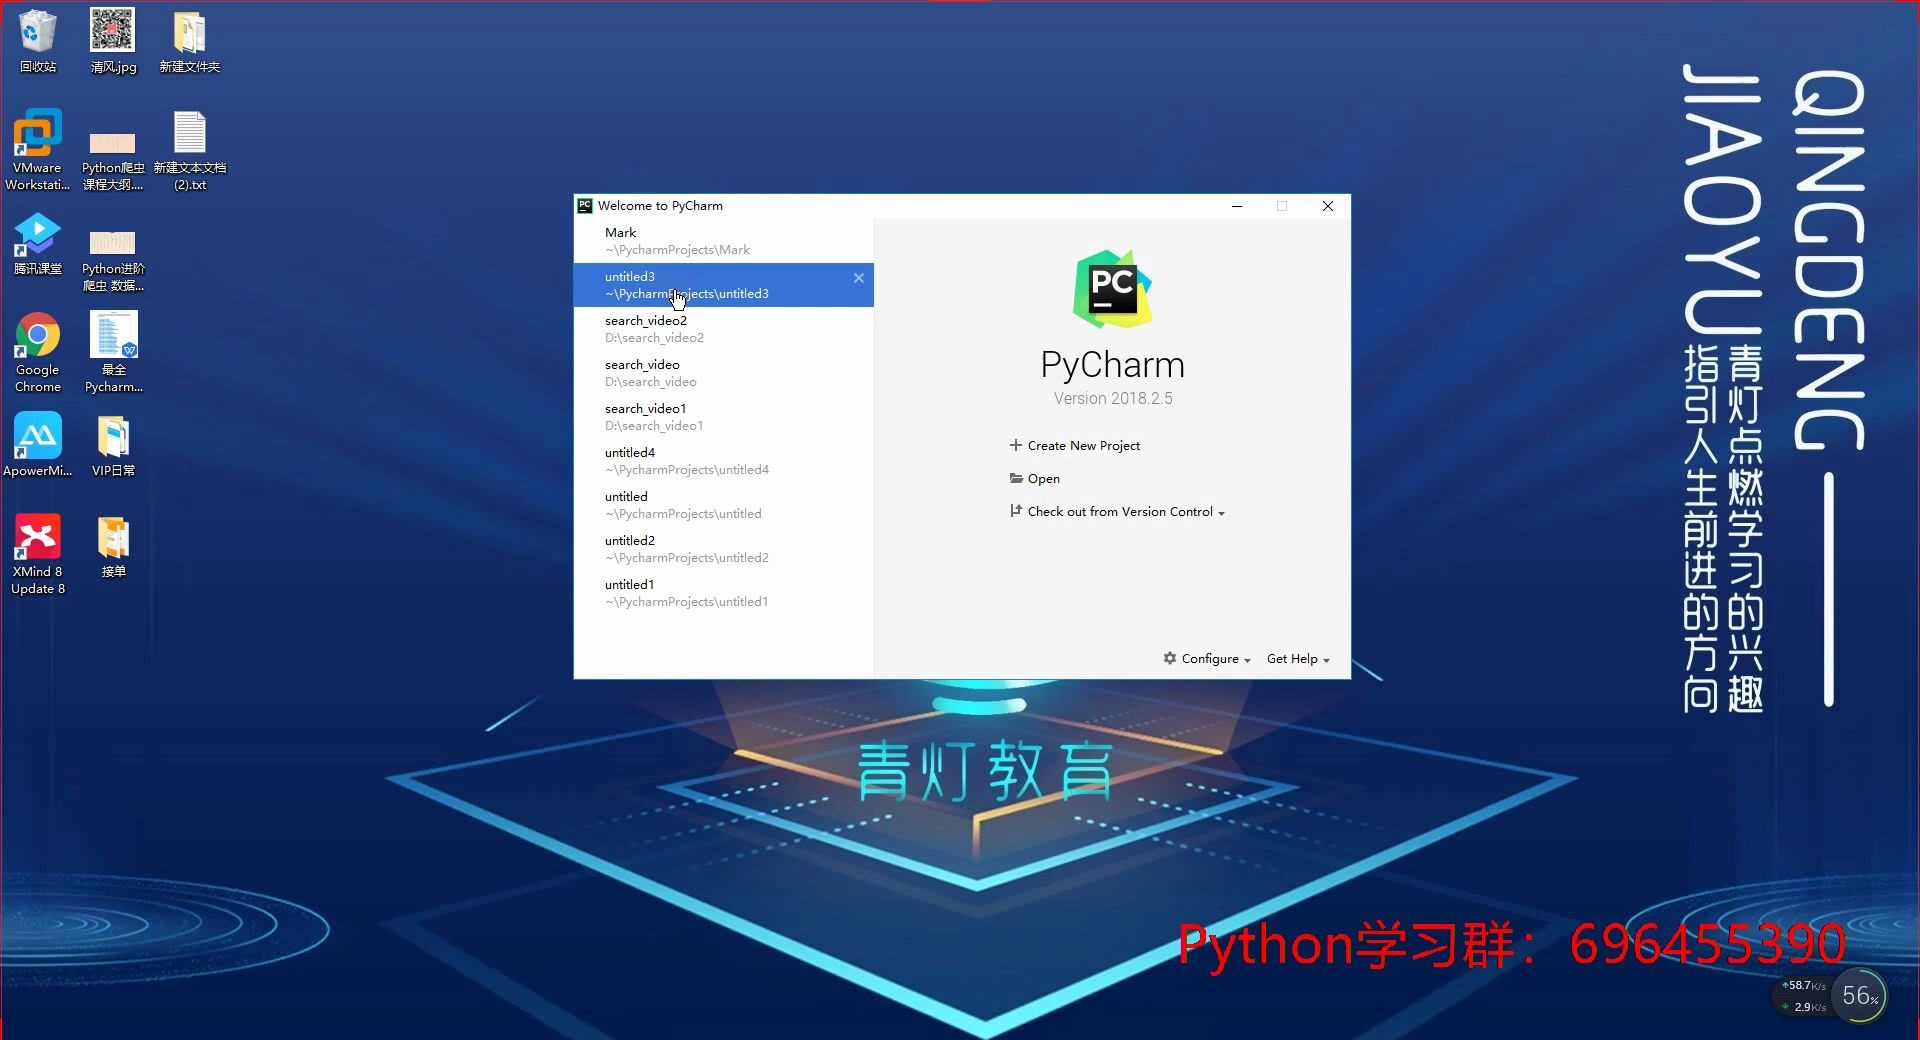Expand the Check out from Version Control dropdown
This screenshot has width=1920, height=1040.
tap(1224, 512)
